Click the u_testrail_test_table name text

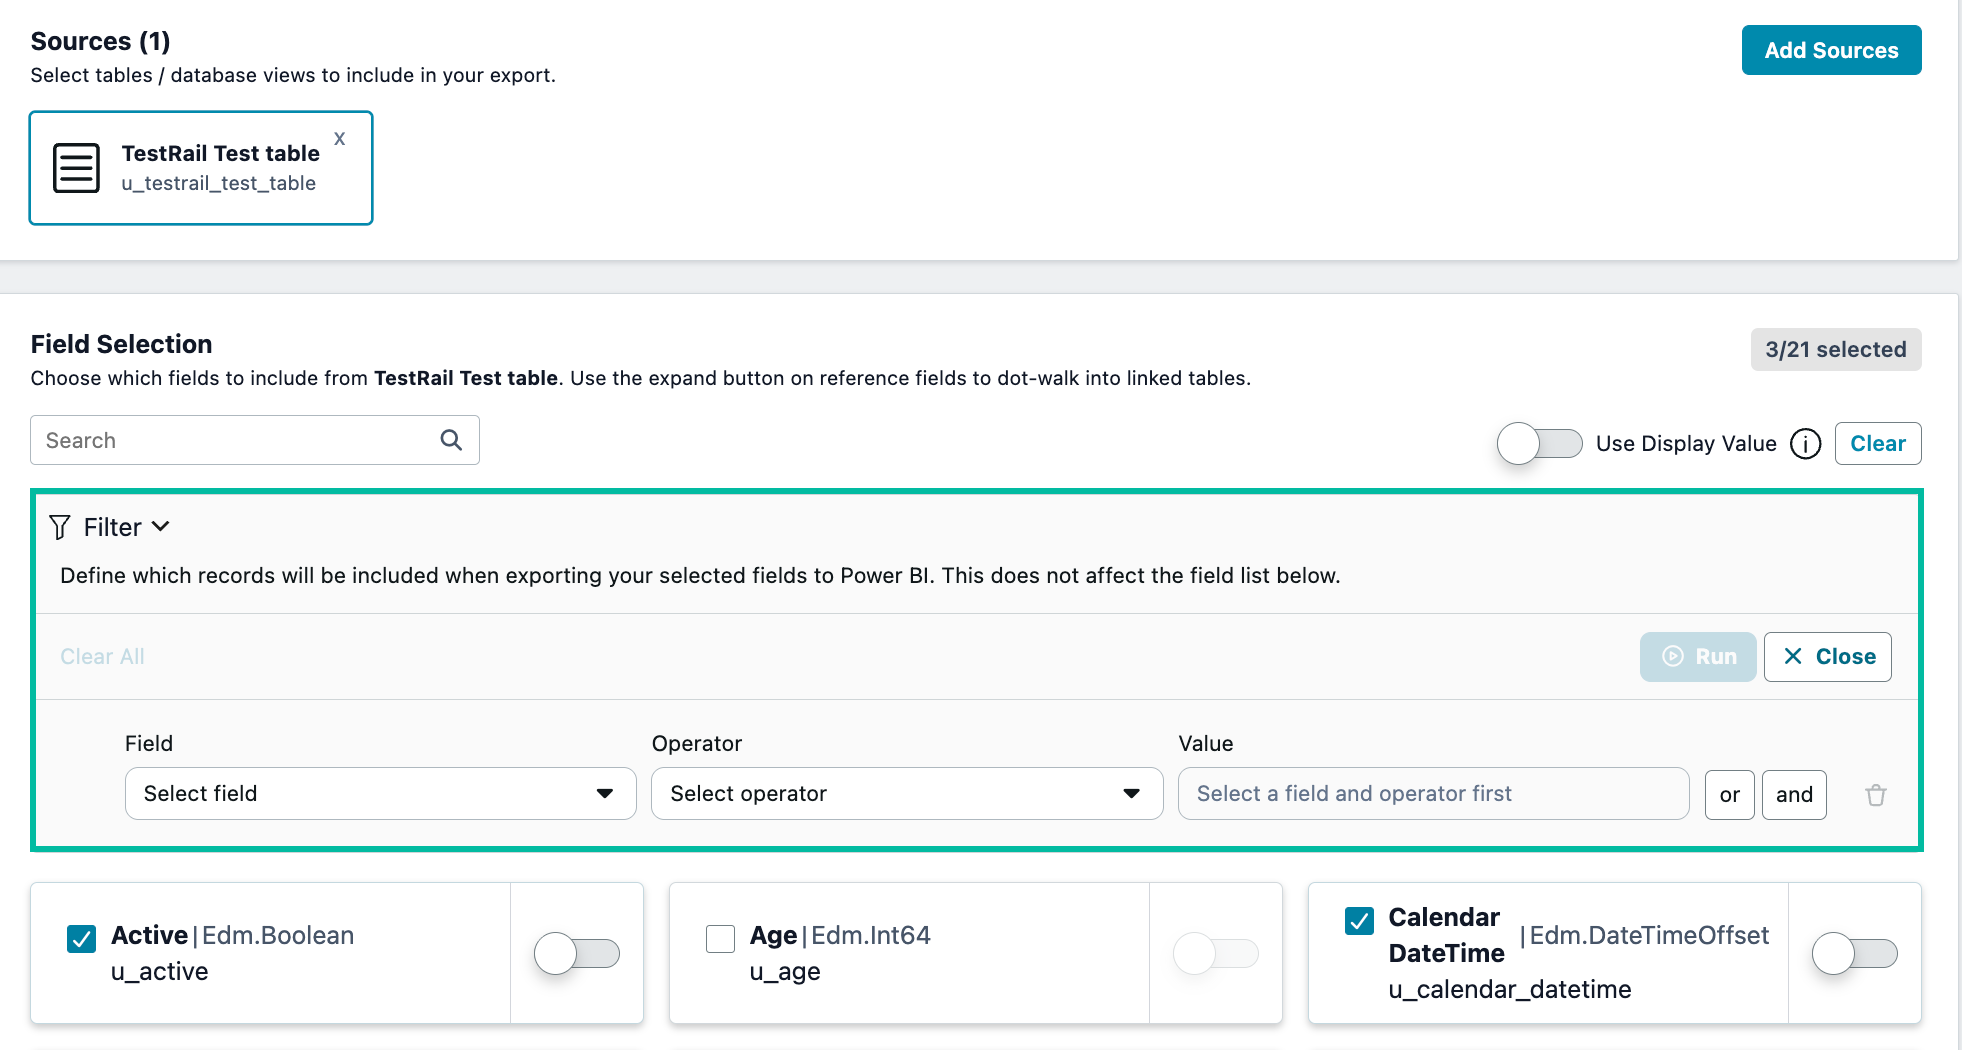tap(219, 183)
